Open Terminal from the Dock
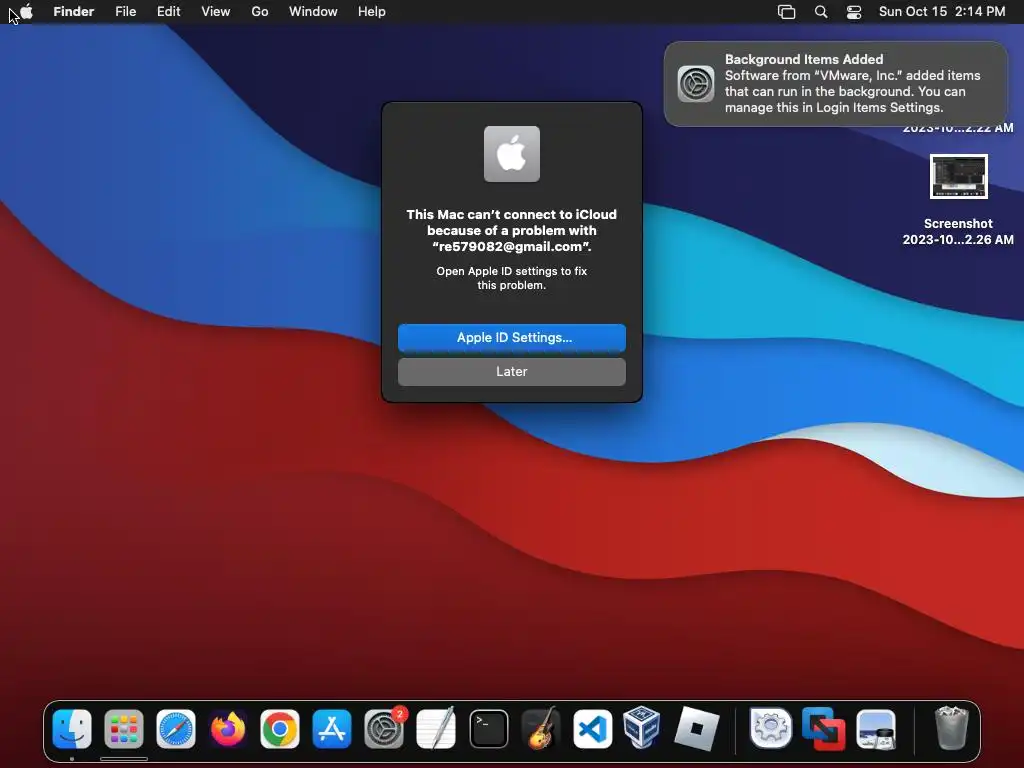 (x=488, y=729)
